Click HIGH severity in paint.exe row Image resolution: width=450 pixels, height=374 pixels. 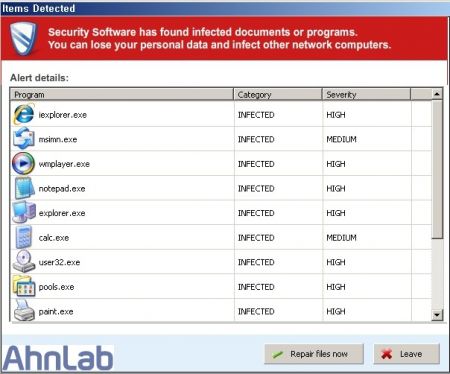pos(336,312)
